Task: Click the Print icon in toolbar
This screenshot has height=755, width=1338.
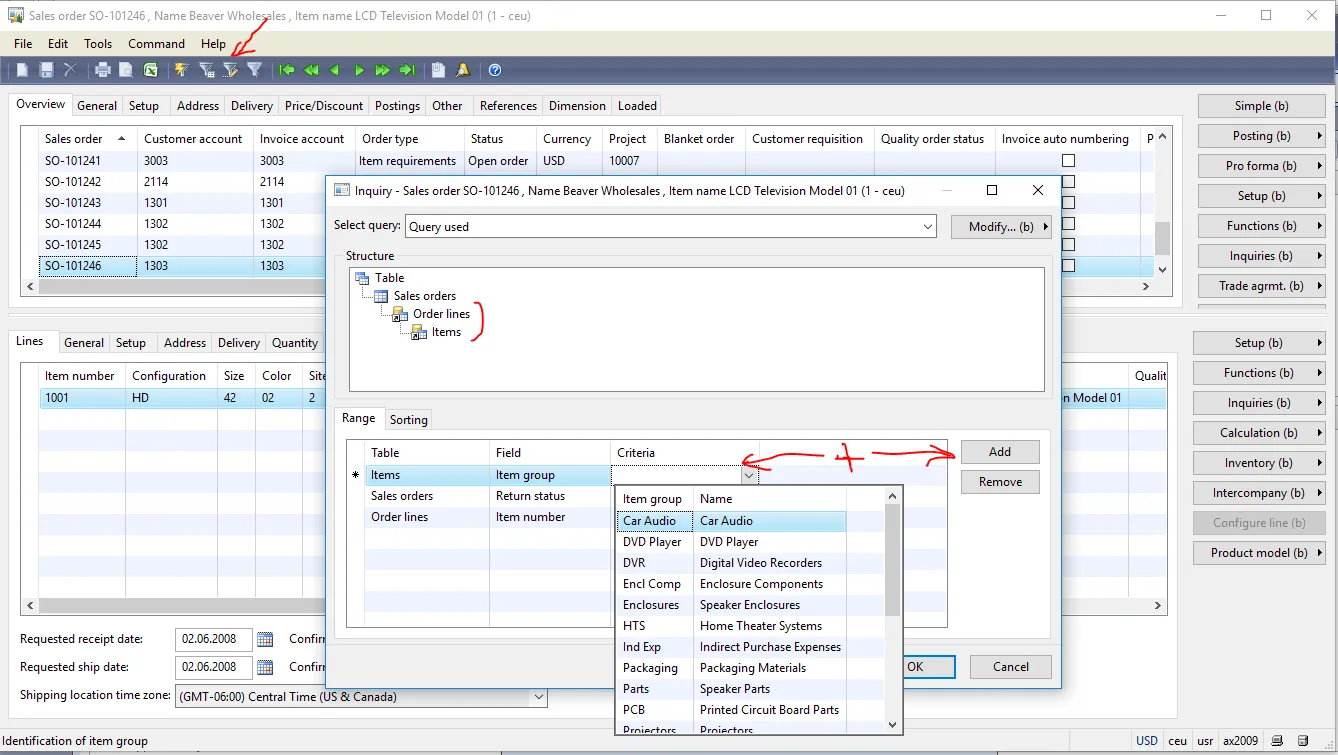Action: (x=102, y=70)
